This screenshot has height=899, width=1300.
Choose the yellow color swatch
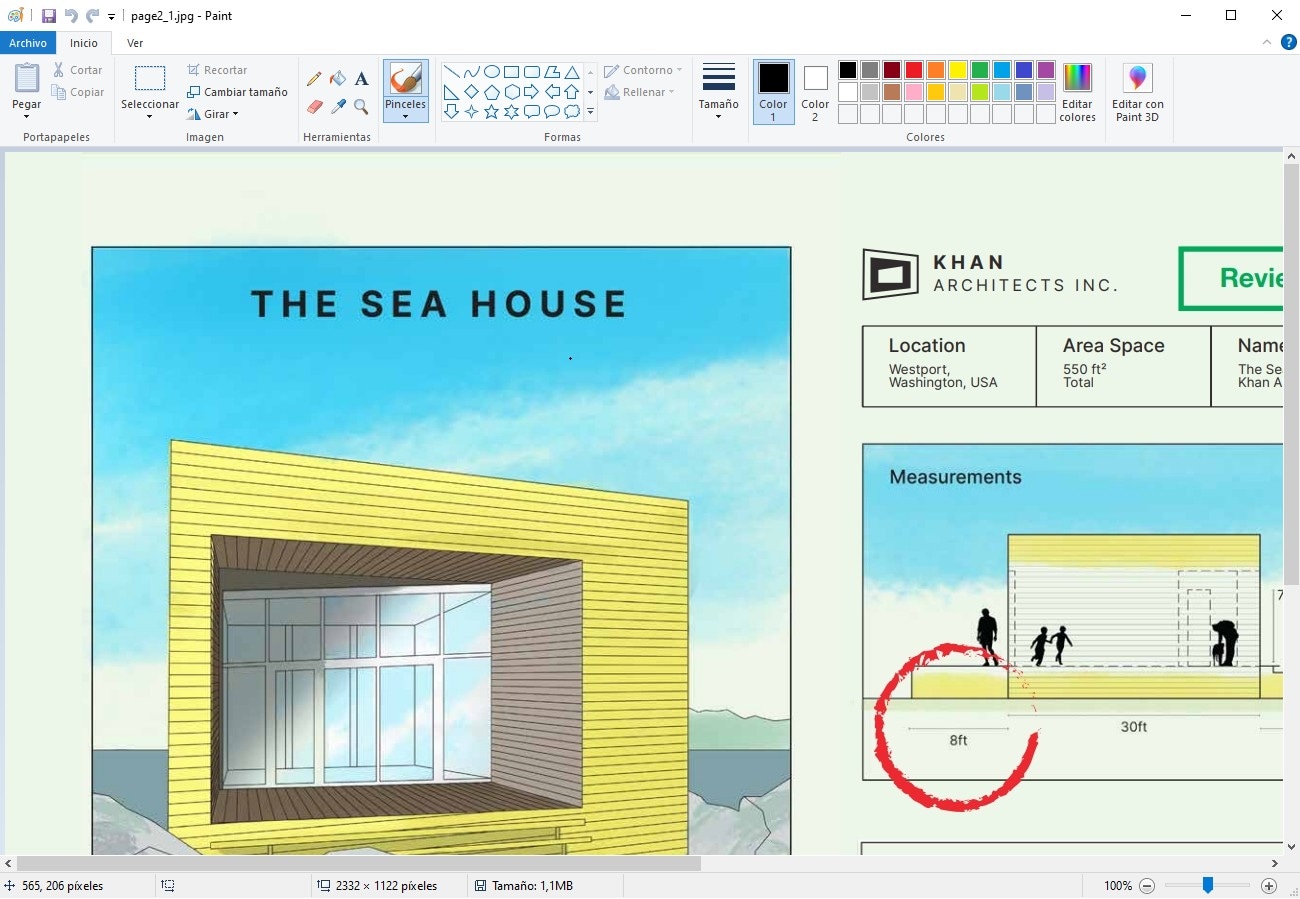[958, 70]
